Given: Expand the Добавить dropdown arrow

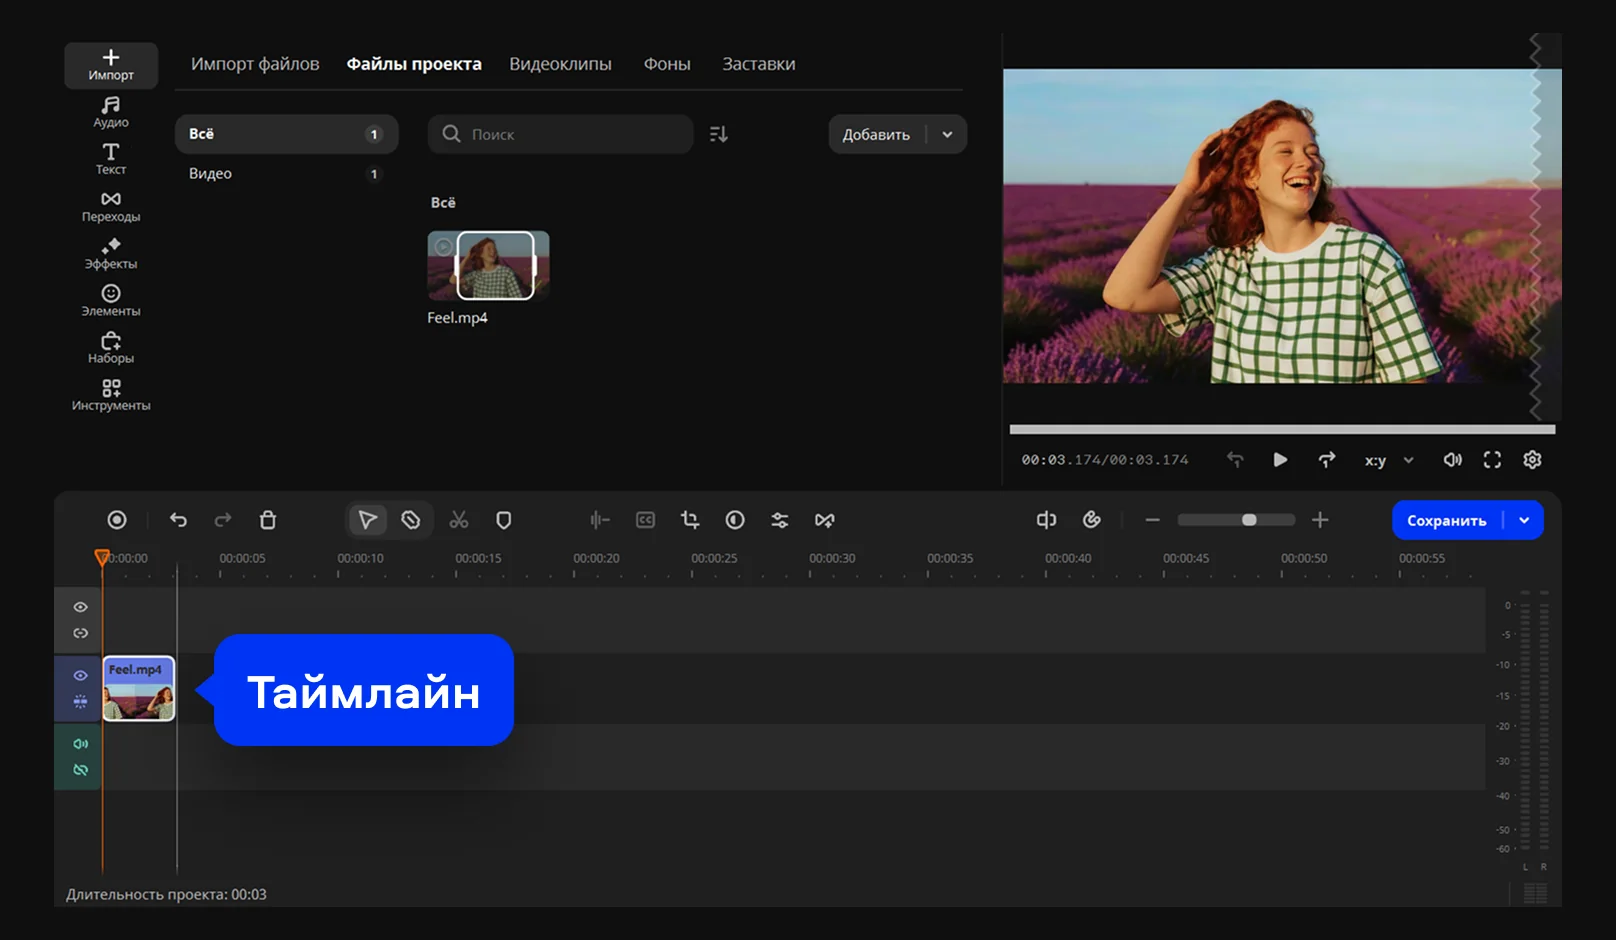Looking at the screenshot, I should [x=947, y=135].
